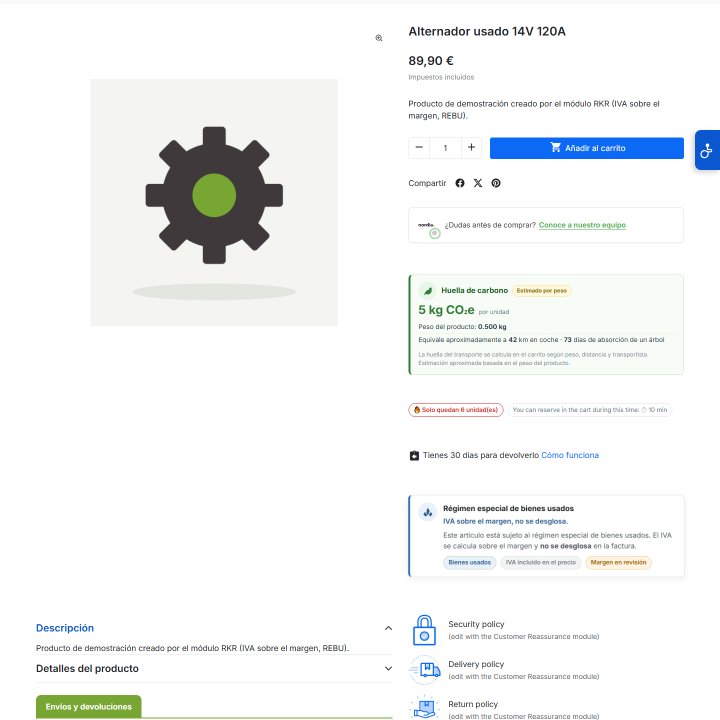720x720 pixels.
Task: Click the product title 'Alternador usado 14V 120A'
Action: (x=487, y=32)
